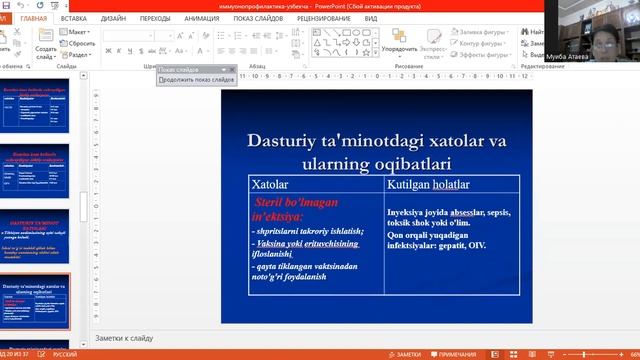Viewport: 640px width, 360px height.
Task: Toggle text shadow S formatting
Action: coord(141,51)
